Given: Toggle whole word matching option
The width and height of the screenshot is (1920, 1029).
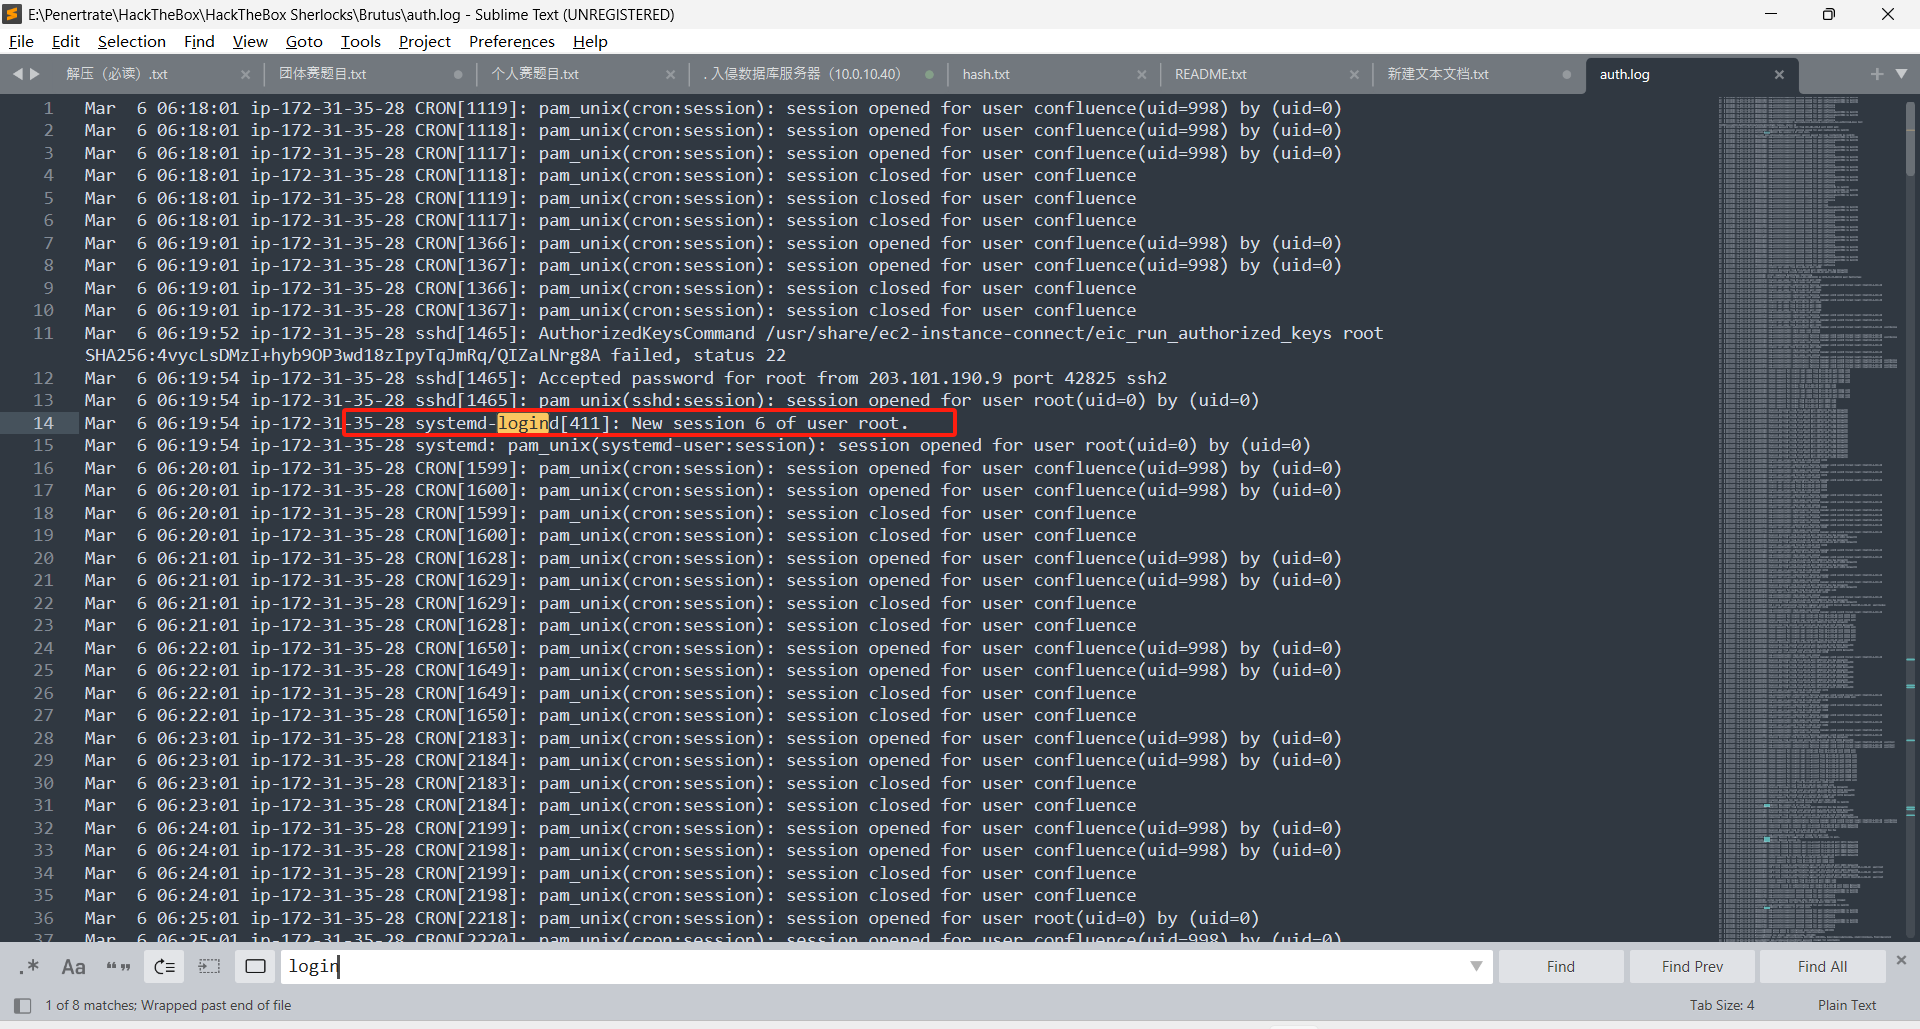Looking at the screenshot, I should pyautogui.click(x=118, y=966).
